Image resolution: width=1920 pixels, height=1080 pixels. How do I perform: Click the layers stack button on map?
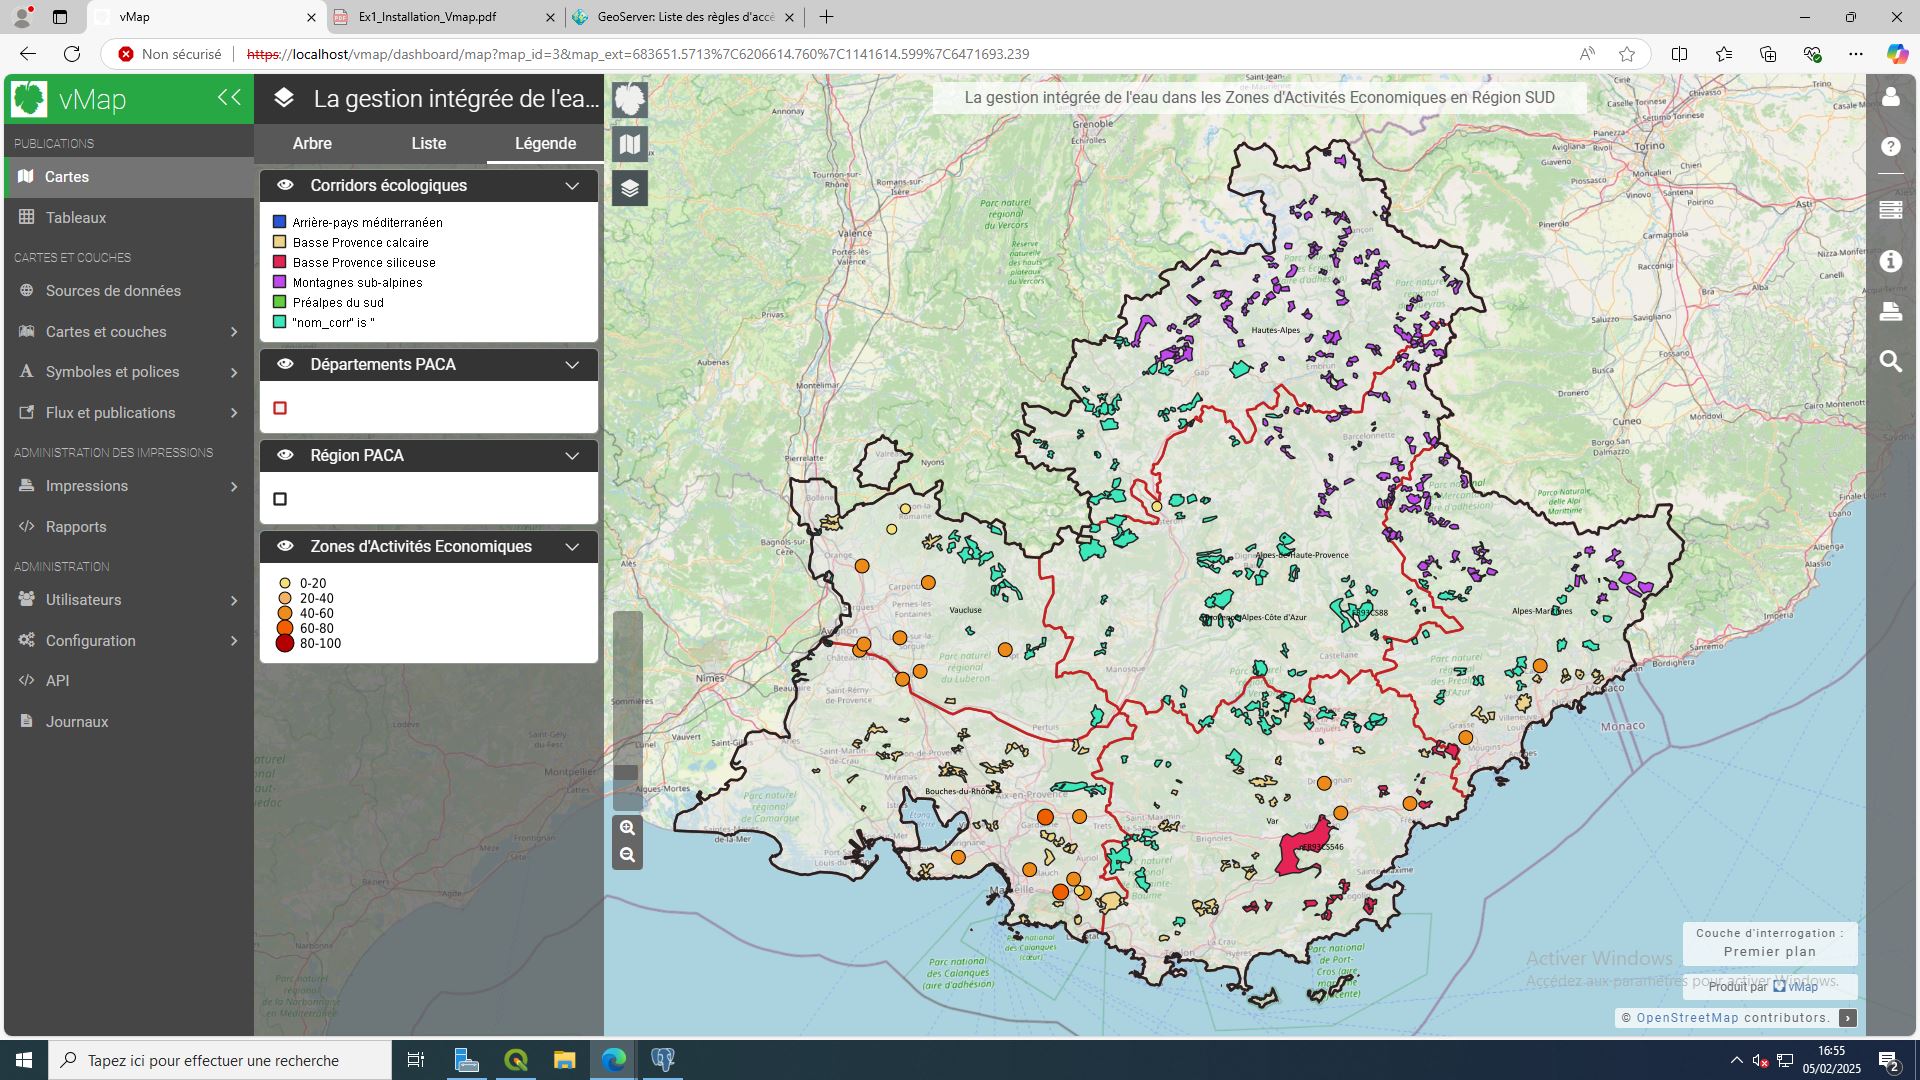click(x=629, y=188)
